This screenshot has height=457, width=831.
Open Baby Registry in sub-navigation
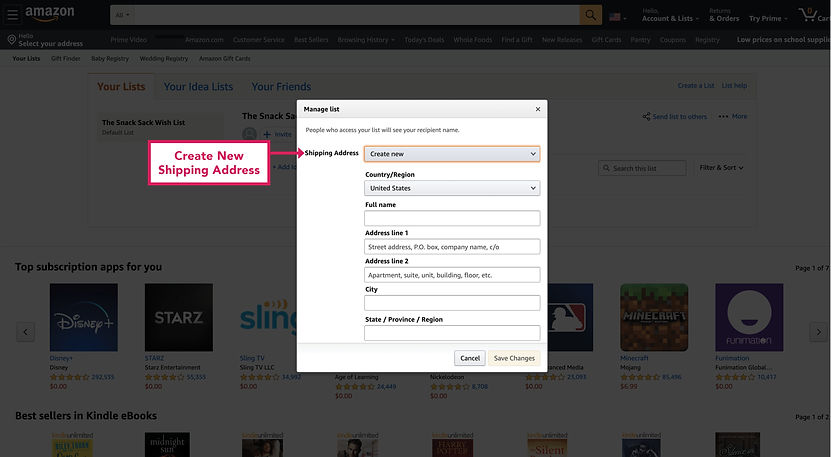click(x=110, y=58)
